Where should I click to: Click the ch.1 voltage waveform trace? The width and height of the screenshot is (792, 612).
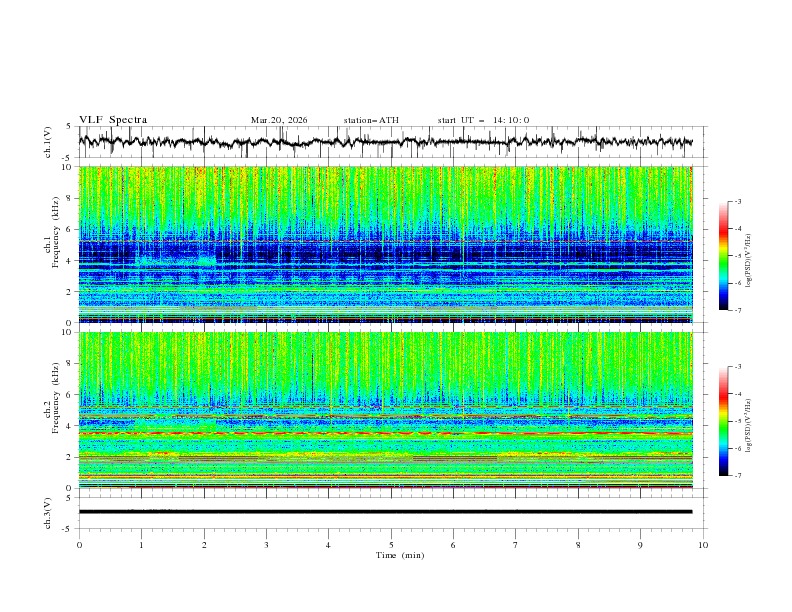coord(385,142)
